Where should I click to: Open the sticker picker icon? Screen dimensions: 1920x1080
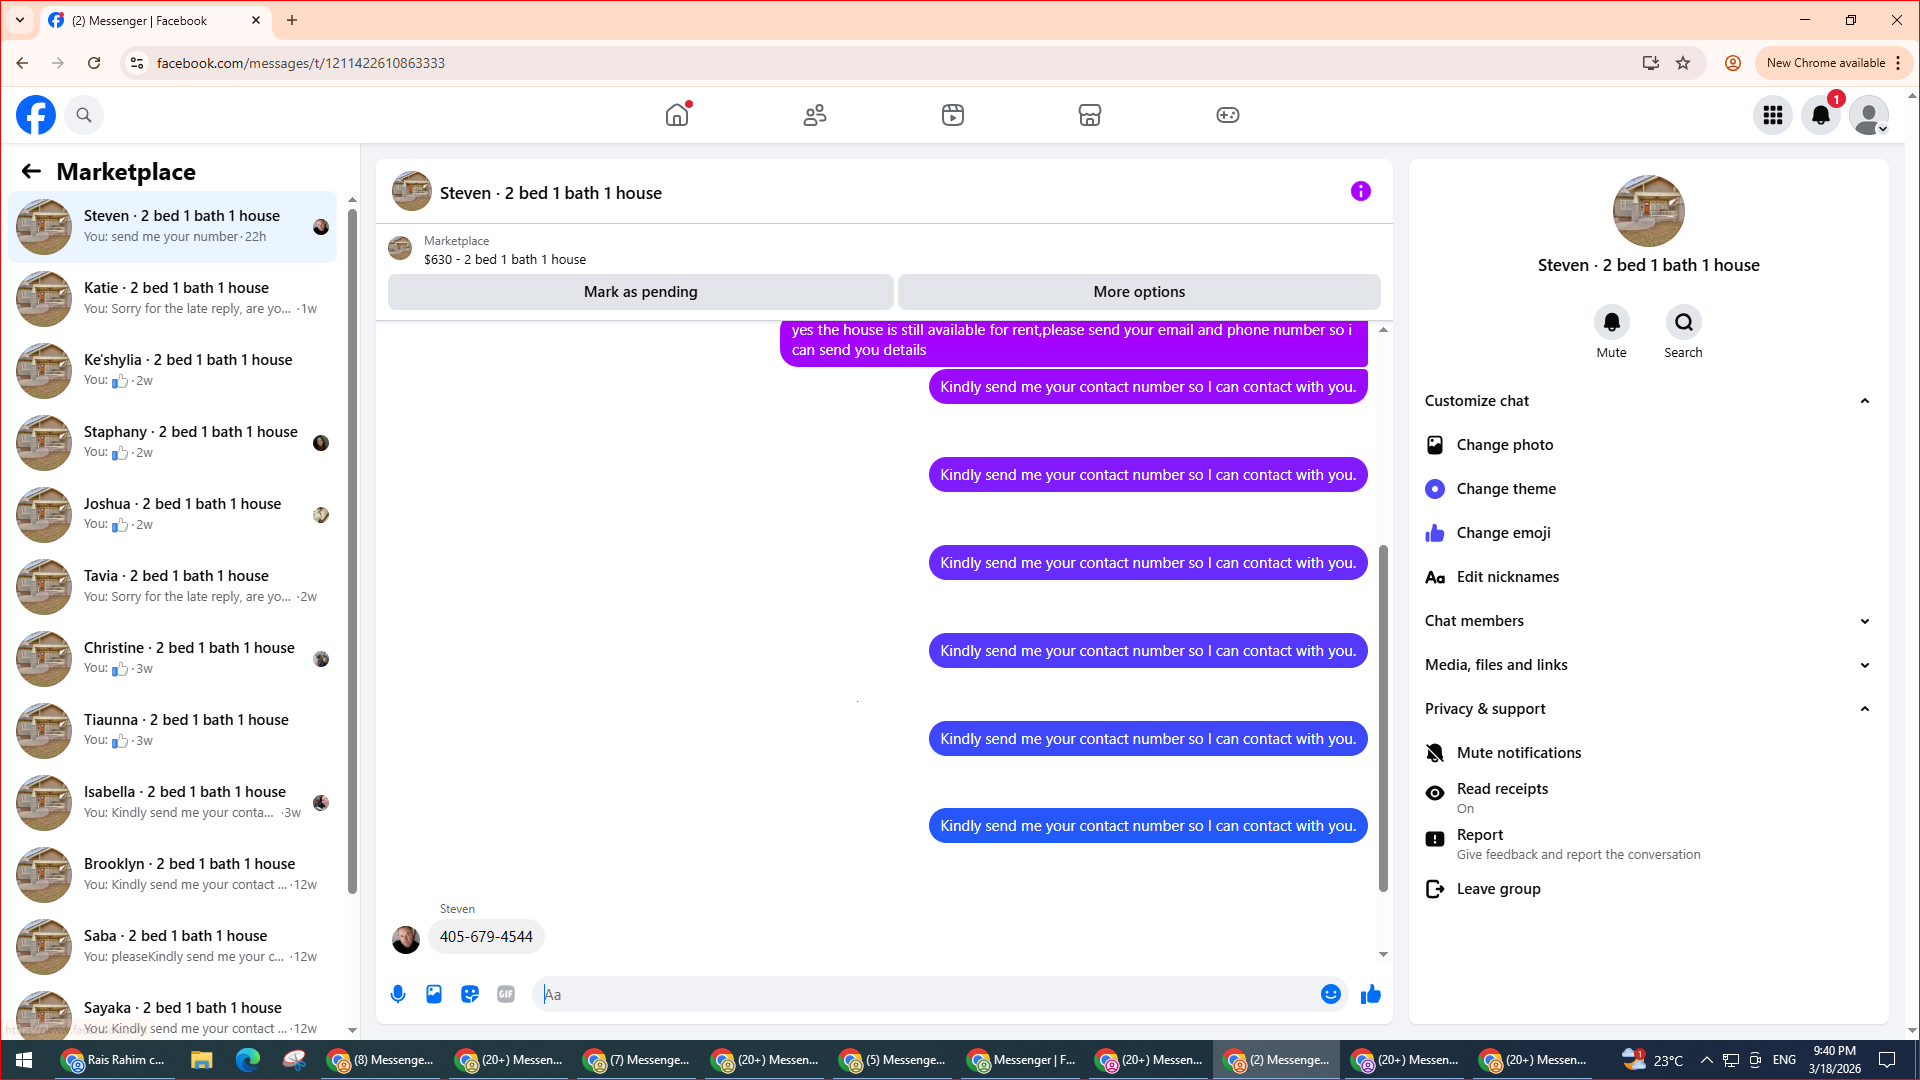pyautogui.click(x=470, y=994)
